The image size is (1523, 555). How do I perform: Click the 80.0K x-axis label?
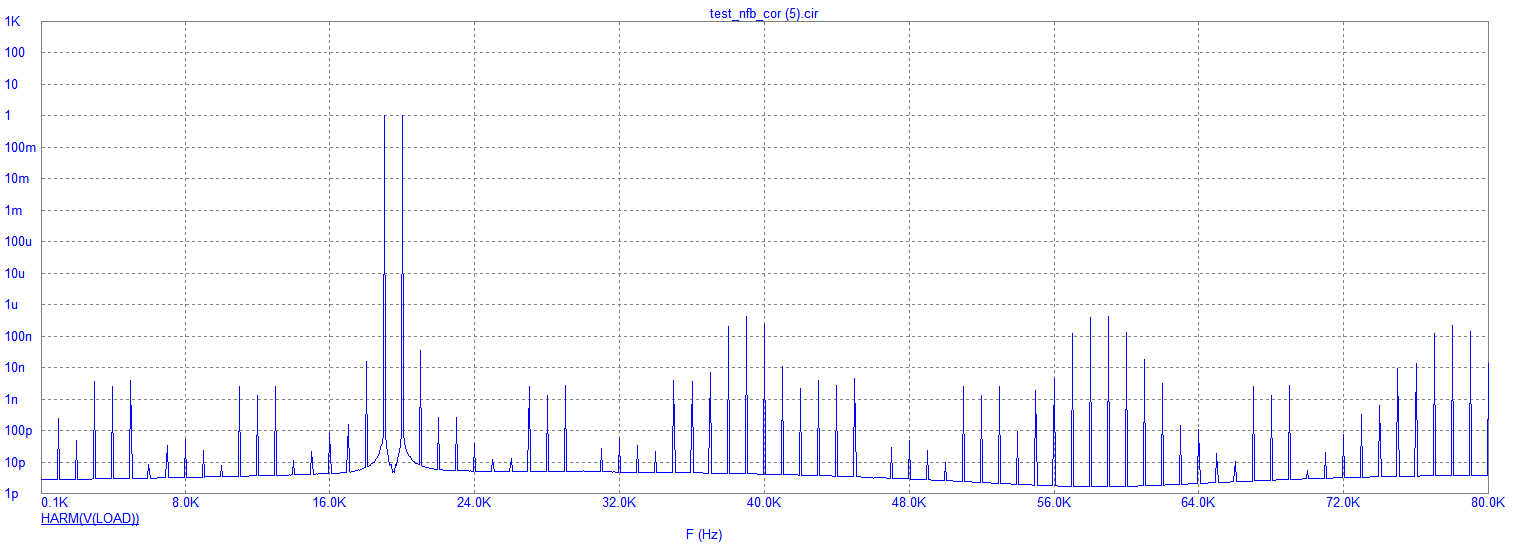(1487, 502)
